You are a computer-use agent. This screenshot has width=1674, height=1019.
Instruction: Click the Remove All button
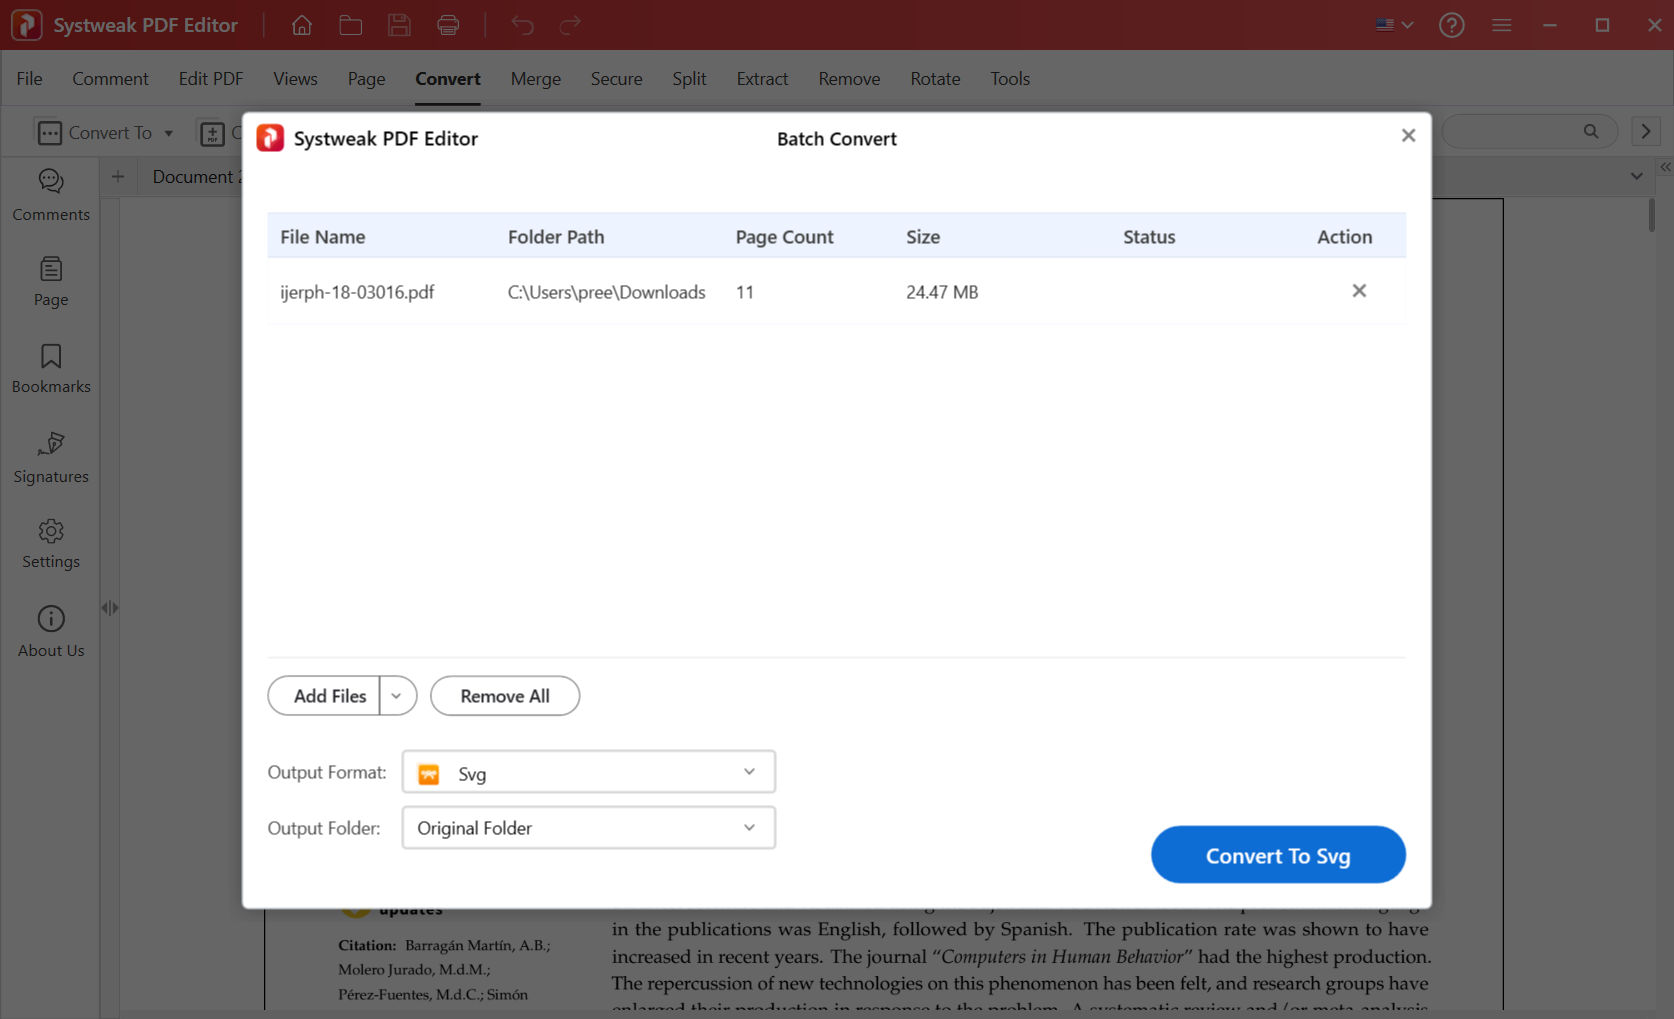tap(504, 696)
